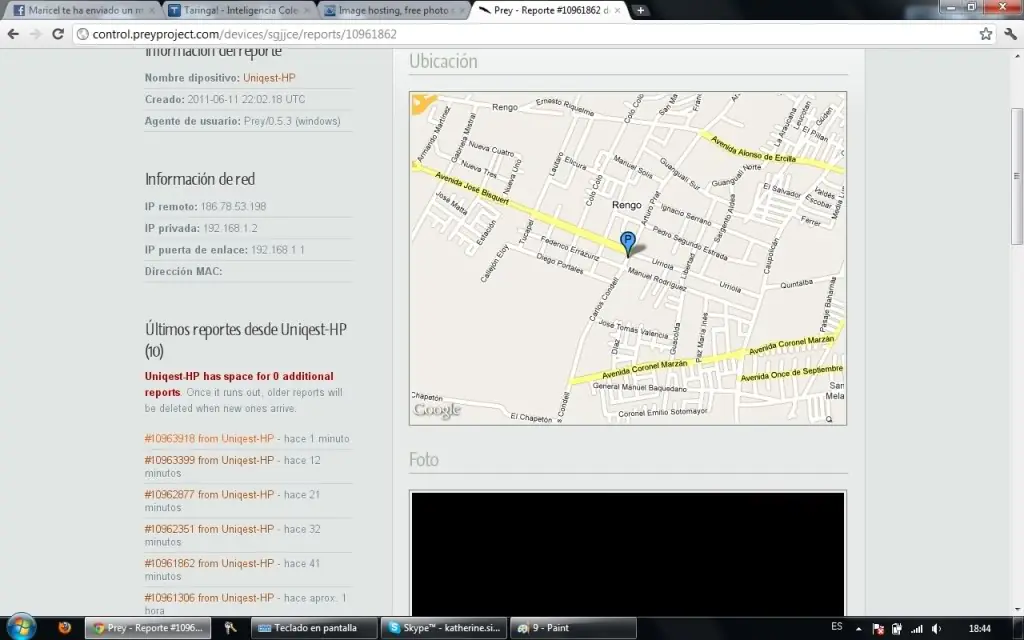Click the page vertical scrollbar thumb

[x=1016, y=176]
